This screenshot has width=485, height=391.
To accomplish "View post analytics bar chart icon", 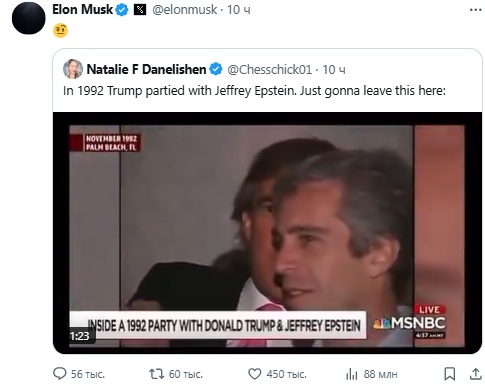I will pos(352,374).
